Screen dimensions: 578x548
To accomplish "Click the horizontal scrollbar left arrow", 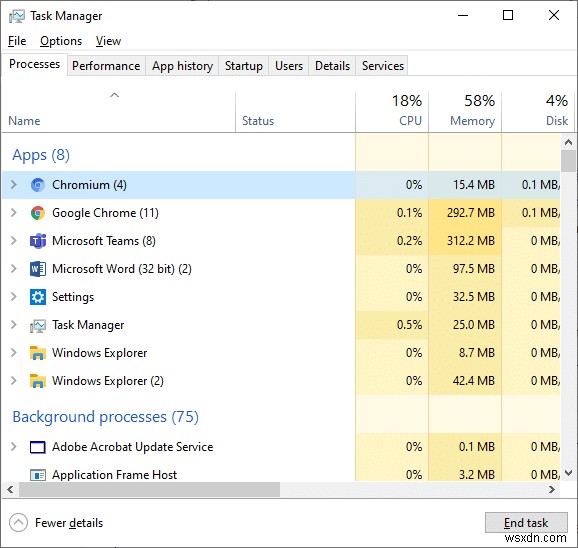I will 10,489.
